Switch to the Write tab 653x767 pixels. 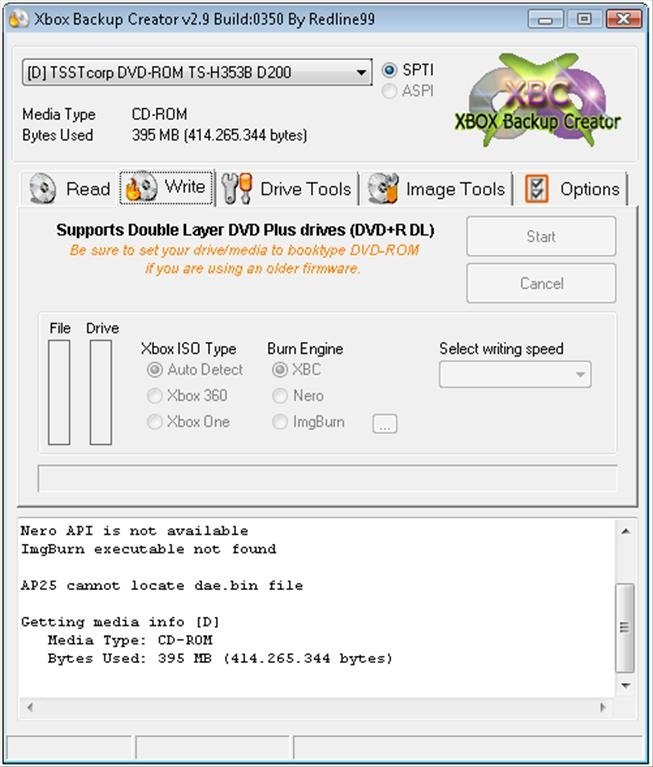pos(167,187)
